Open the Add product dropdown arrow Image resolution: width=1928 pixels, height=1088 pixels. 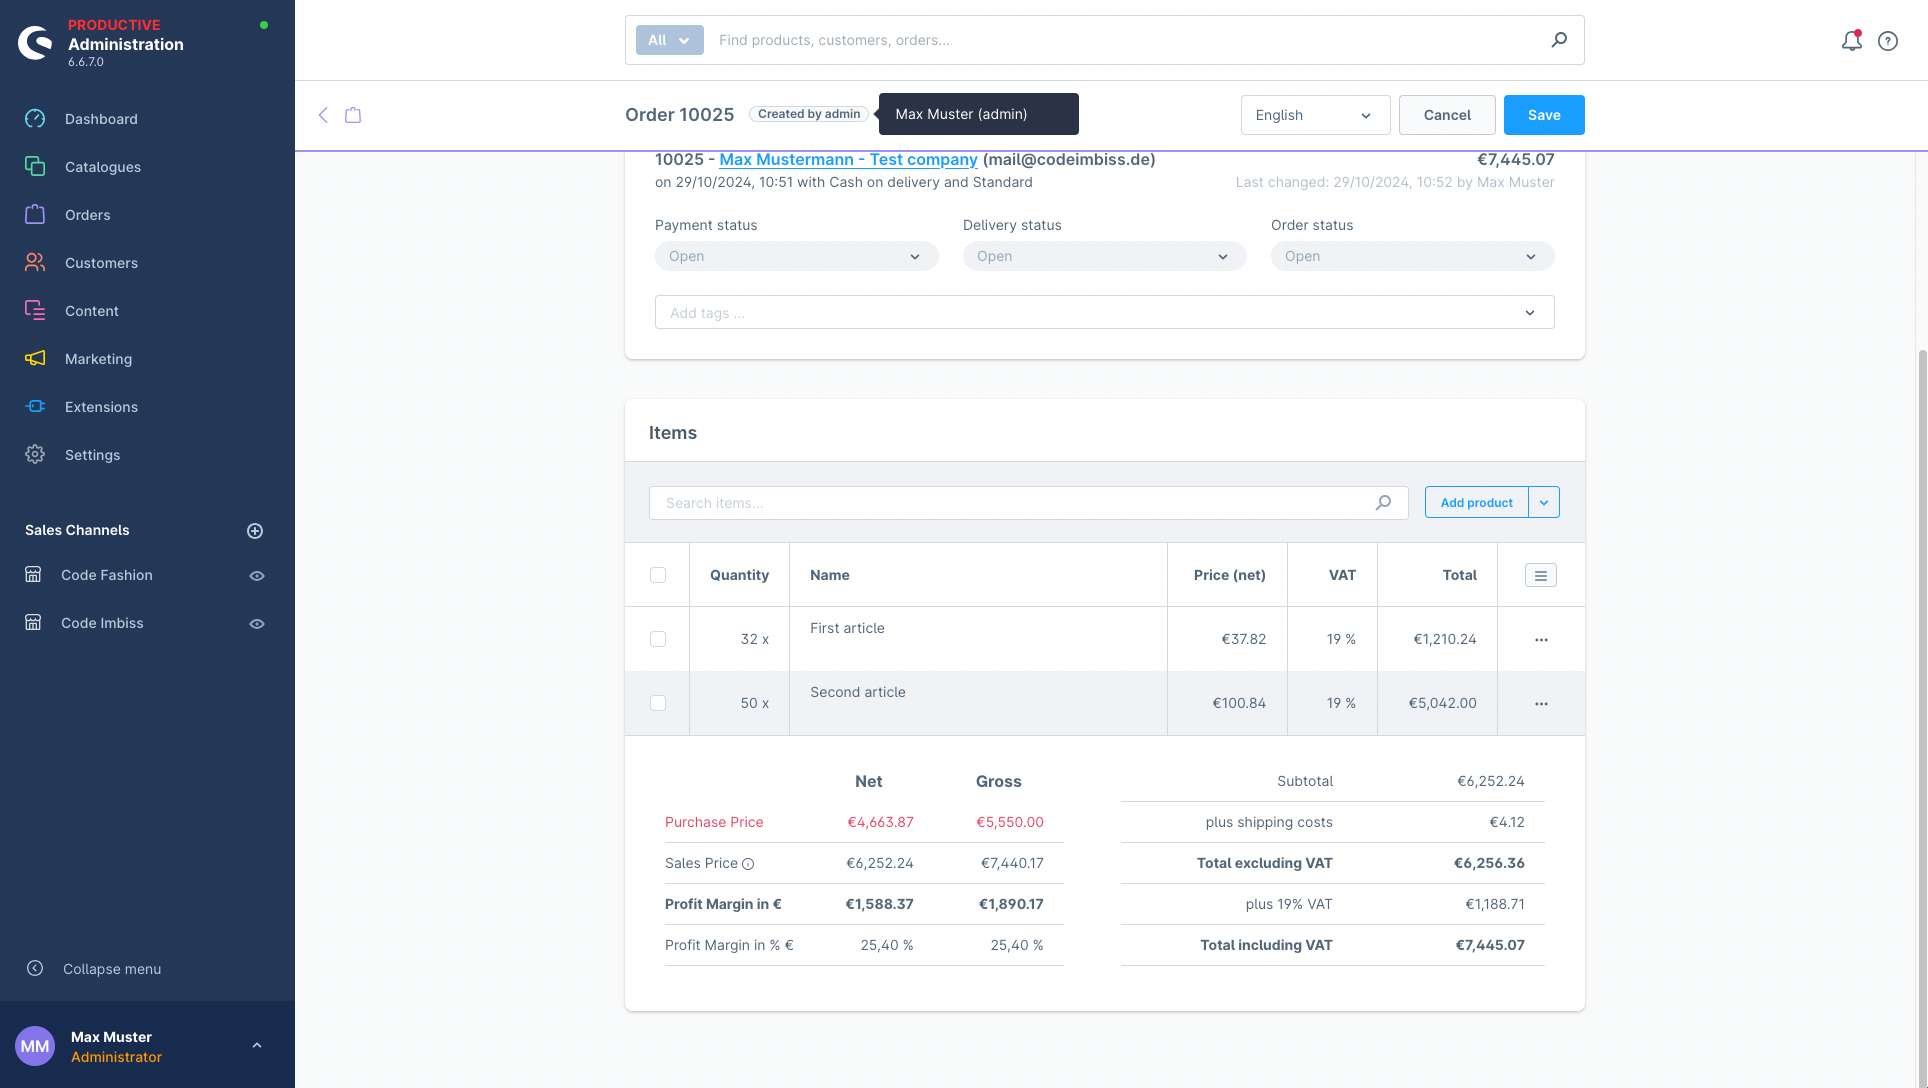tap(1543, 502)
